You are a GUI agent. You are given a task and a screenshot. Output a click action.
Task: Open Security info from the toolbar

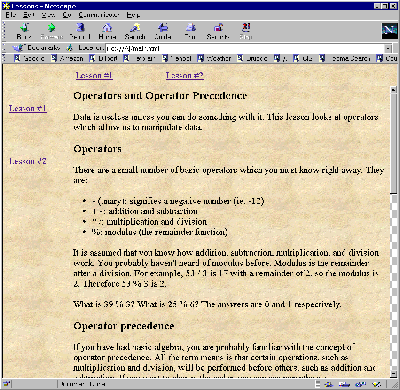pos(218,31)
